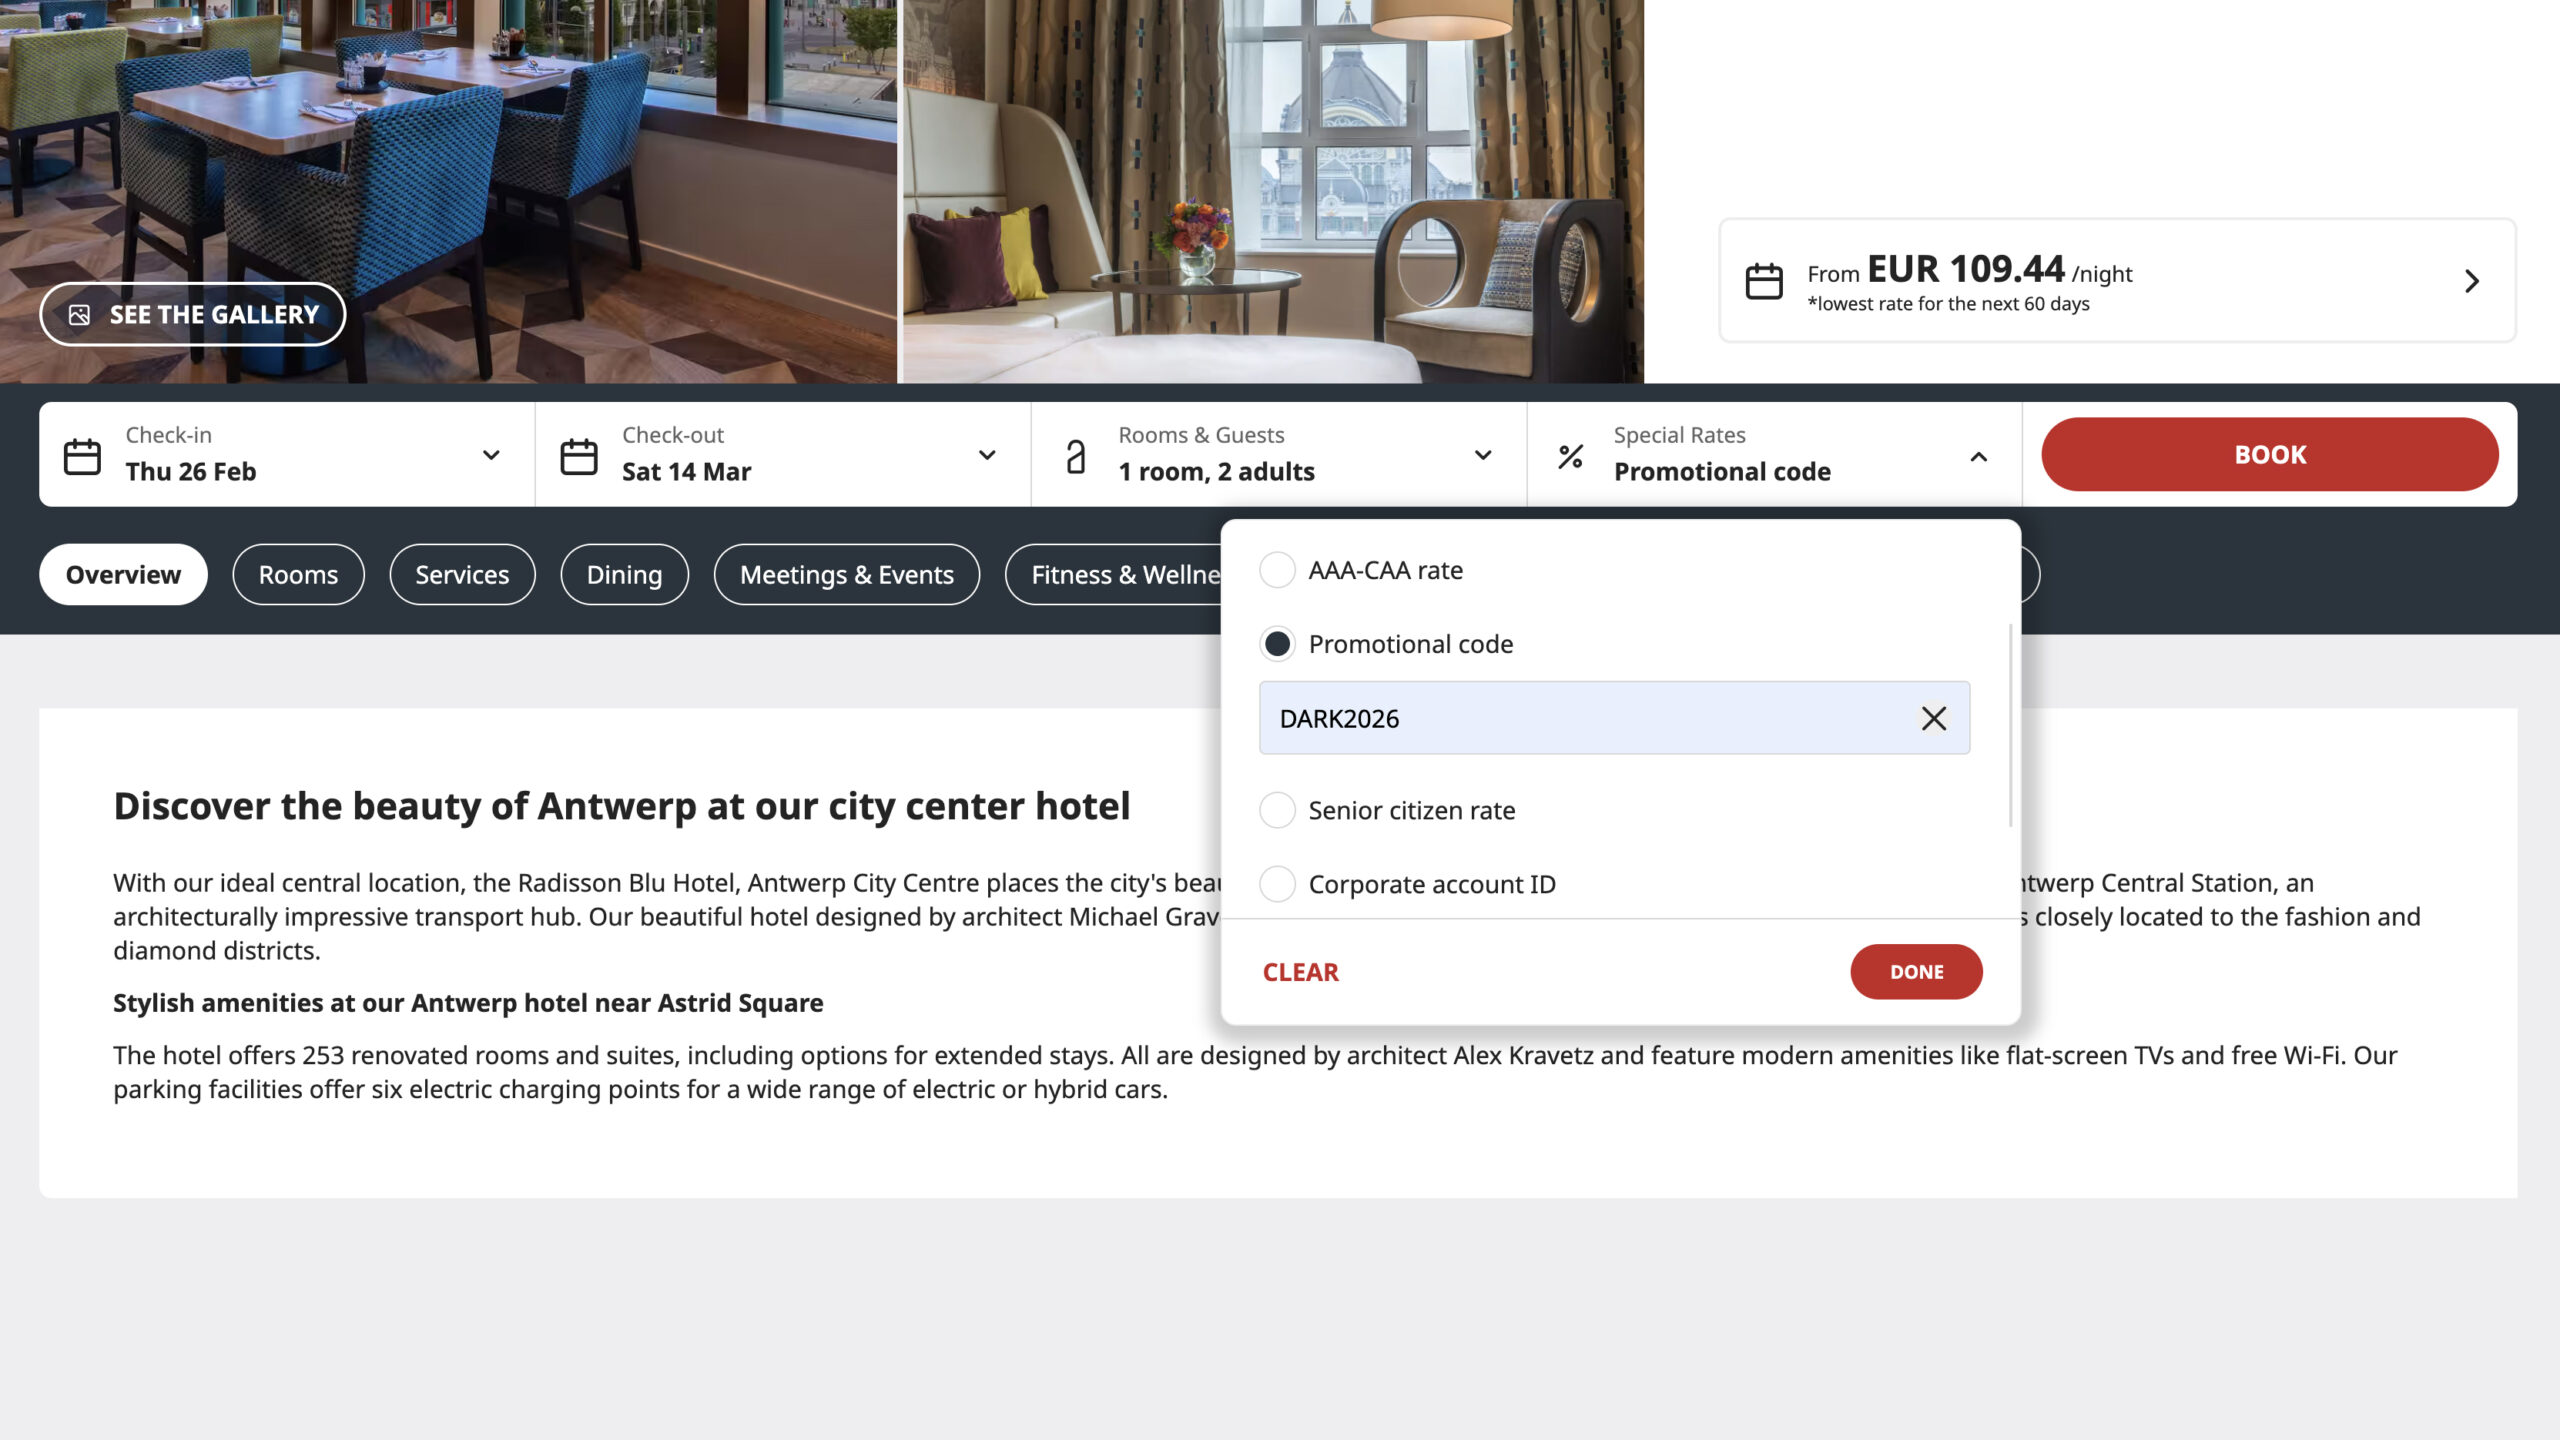This screenshot has height=1440, width=2560.
Task: Clear promo code with the X icon
Action: pyautogui.click(x=1933, y=718)
